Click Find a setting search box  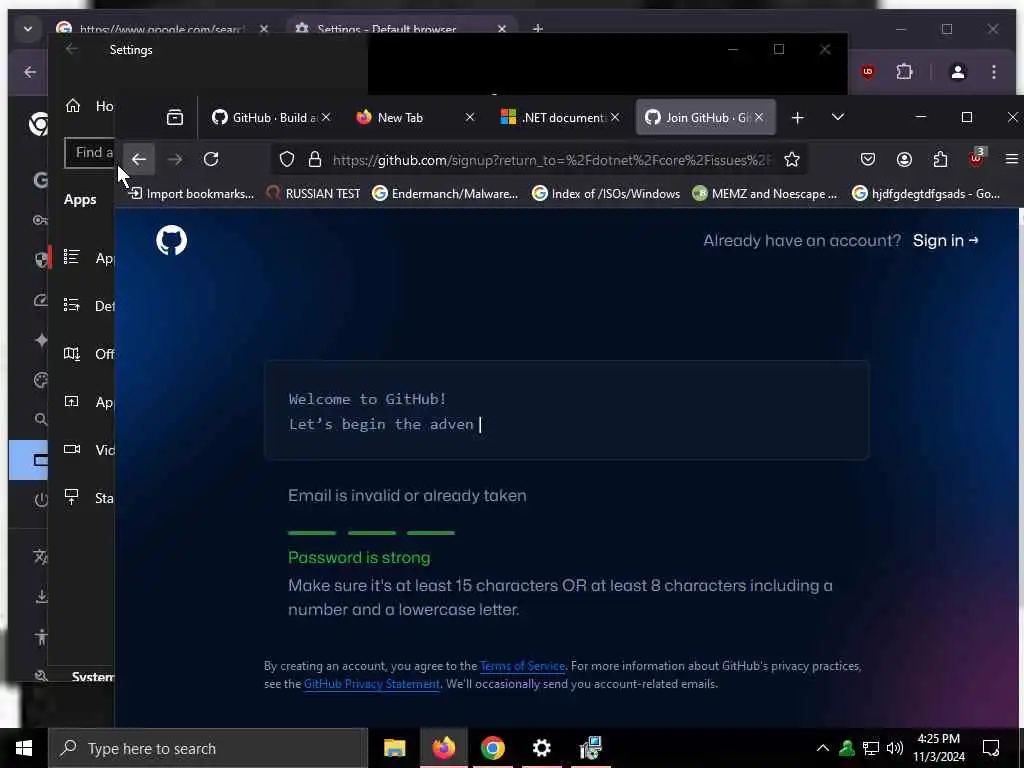coord(90,153)
